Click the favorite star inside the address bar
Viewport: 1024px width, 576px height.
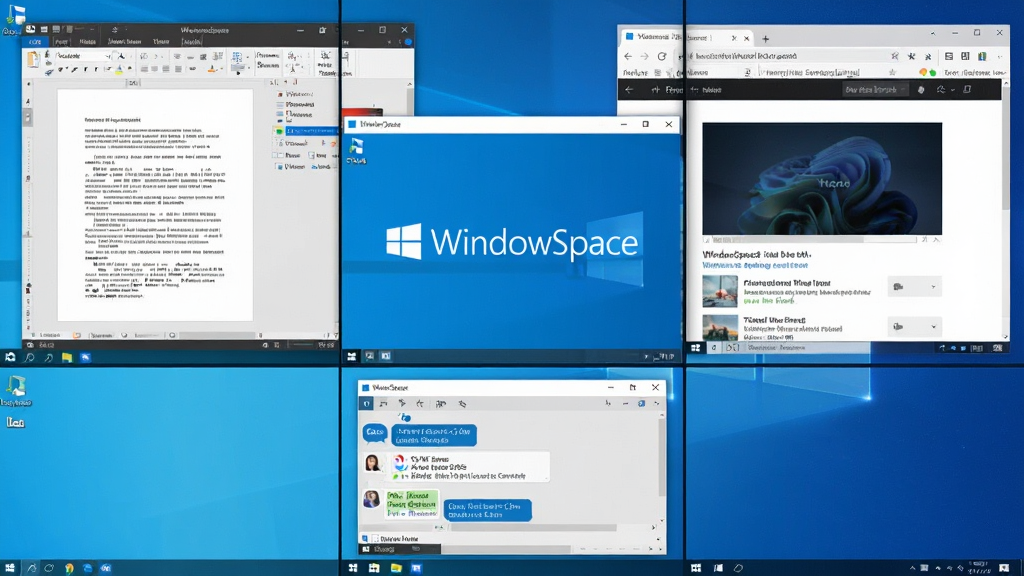[x=895, y=56]
